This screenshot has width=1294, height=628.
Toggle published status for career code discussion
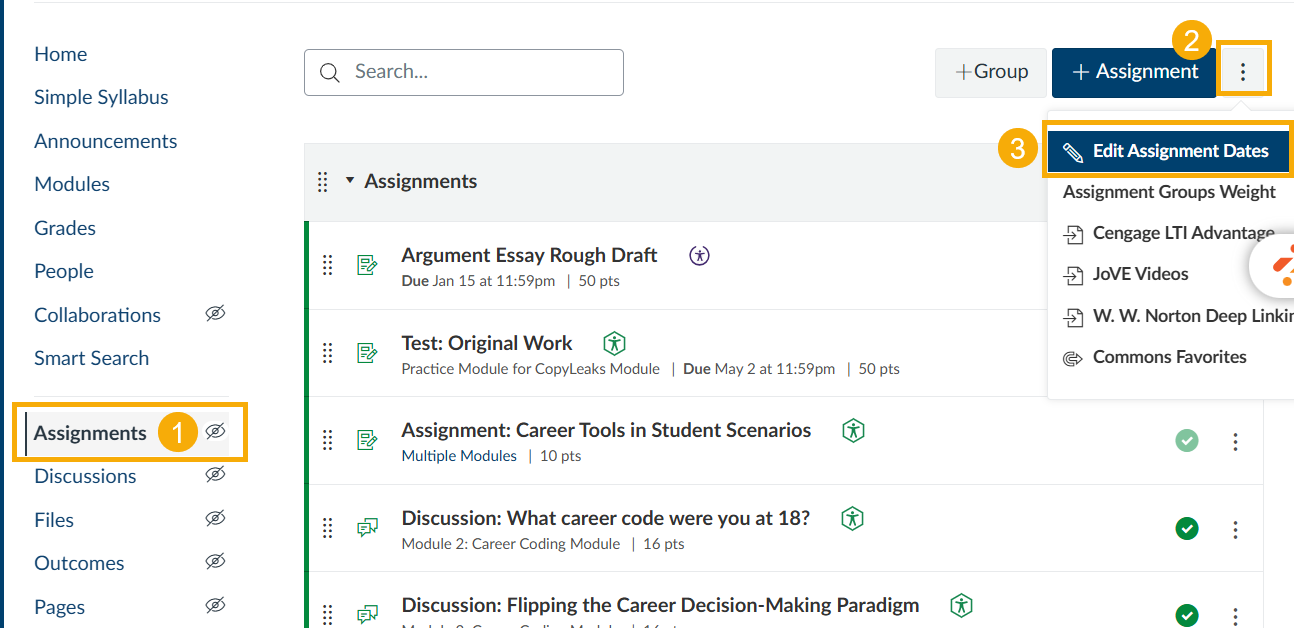click(1187, 528)
